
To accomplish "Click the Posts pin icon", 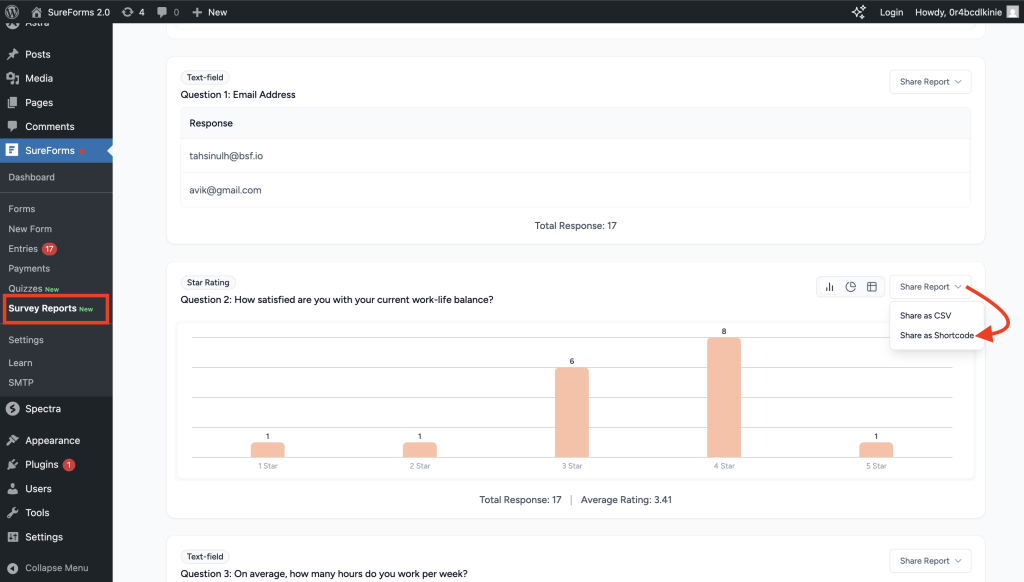I will pyautogui.click(x=12, y=54).
